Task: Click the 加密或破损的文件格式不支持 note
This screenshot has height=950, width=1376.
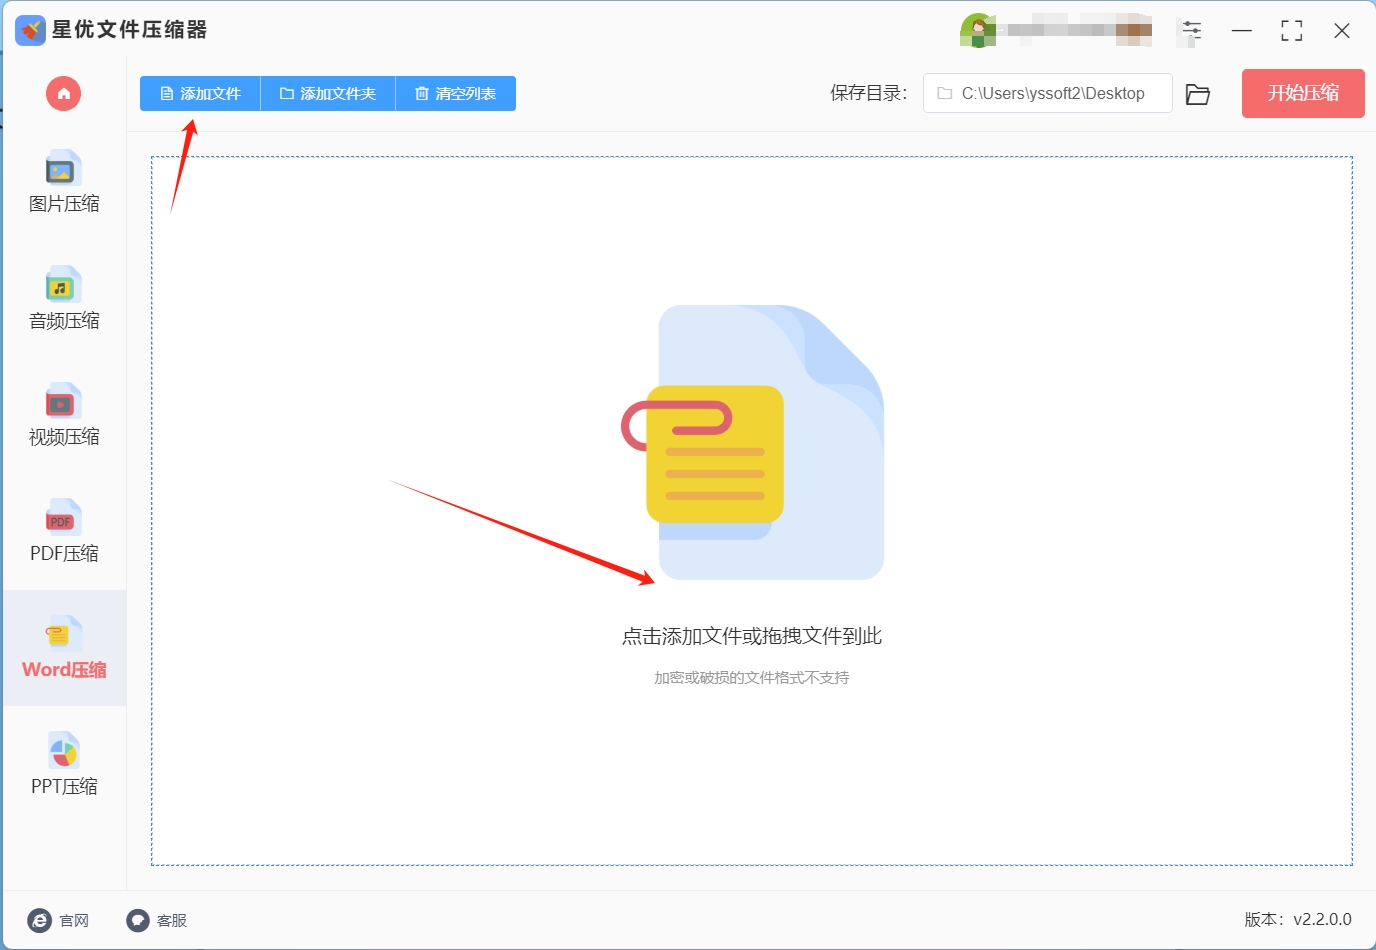Action: (x=752, y=677)
